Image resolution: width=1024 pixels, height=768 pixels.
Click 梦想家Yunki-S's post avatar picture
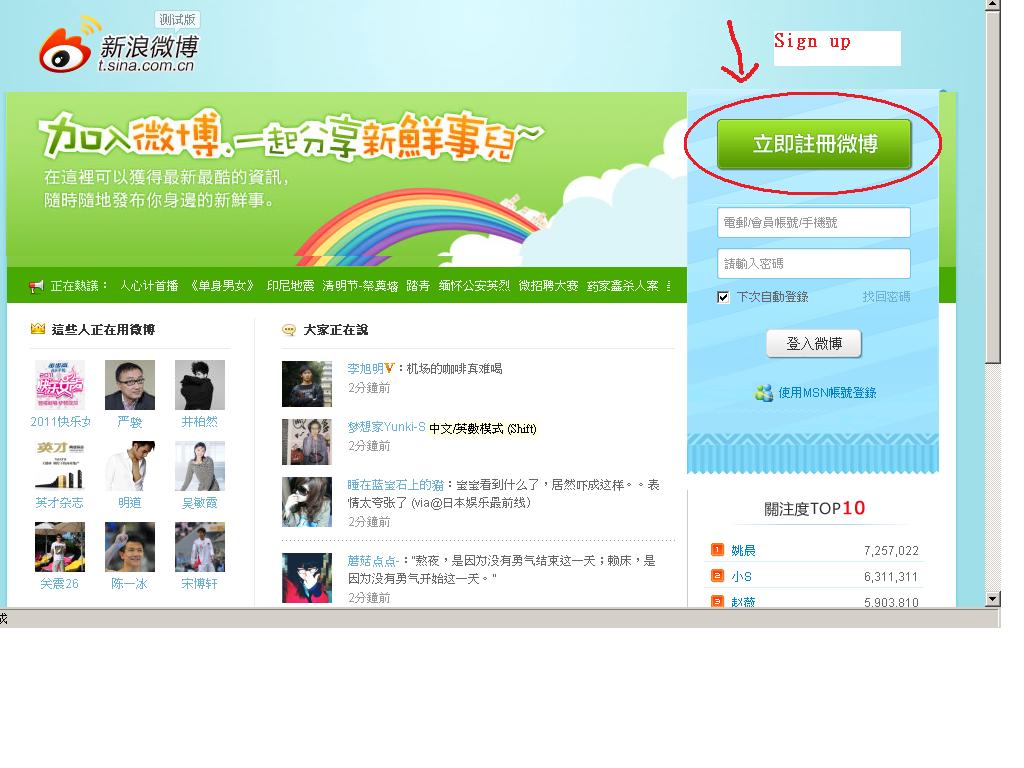click(307, 442)
